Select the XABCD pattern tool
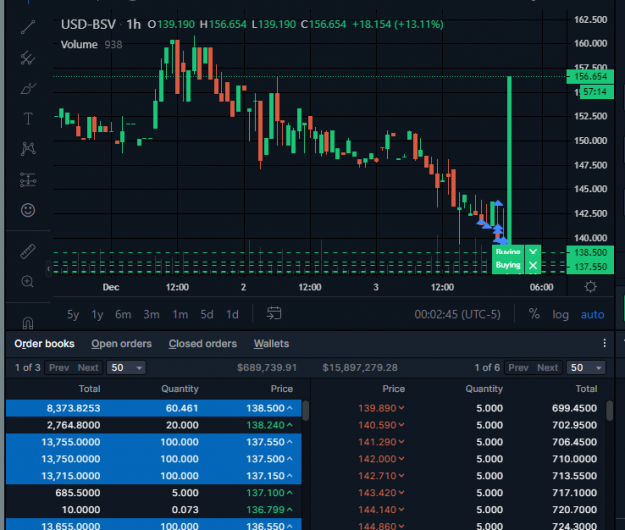Screen dimensions: 625x530 pos(28,149)
